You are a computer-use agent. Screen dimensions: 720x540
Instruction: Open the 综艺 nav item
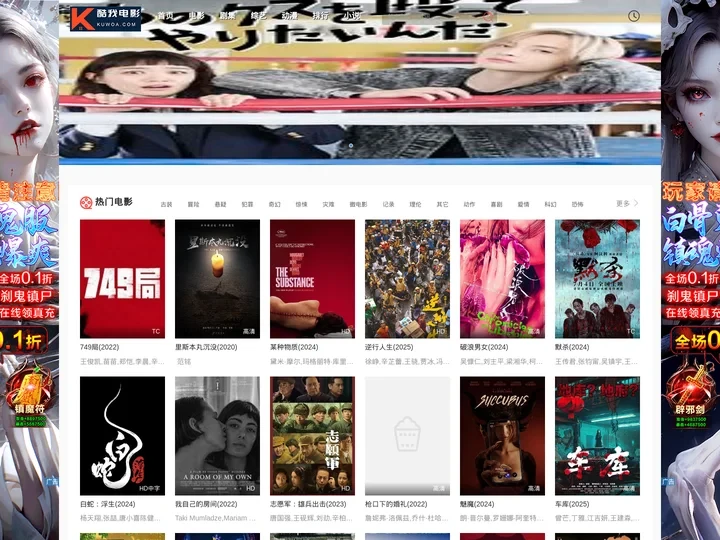(x=259, y=16)
